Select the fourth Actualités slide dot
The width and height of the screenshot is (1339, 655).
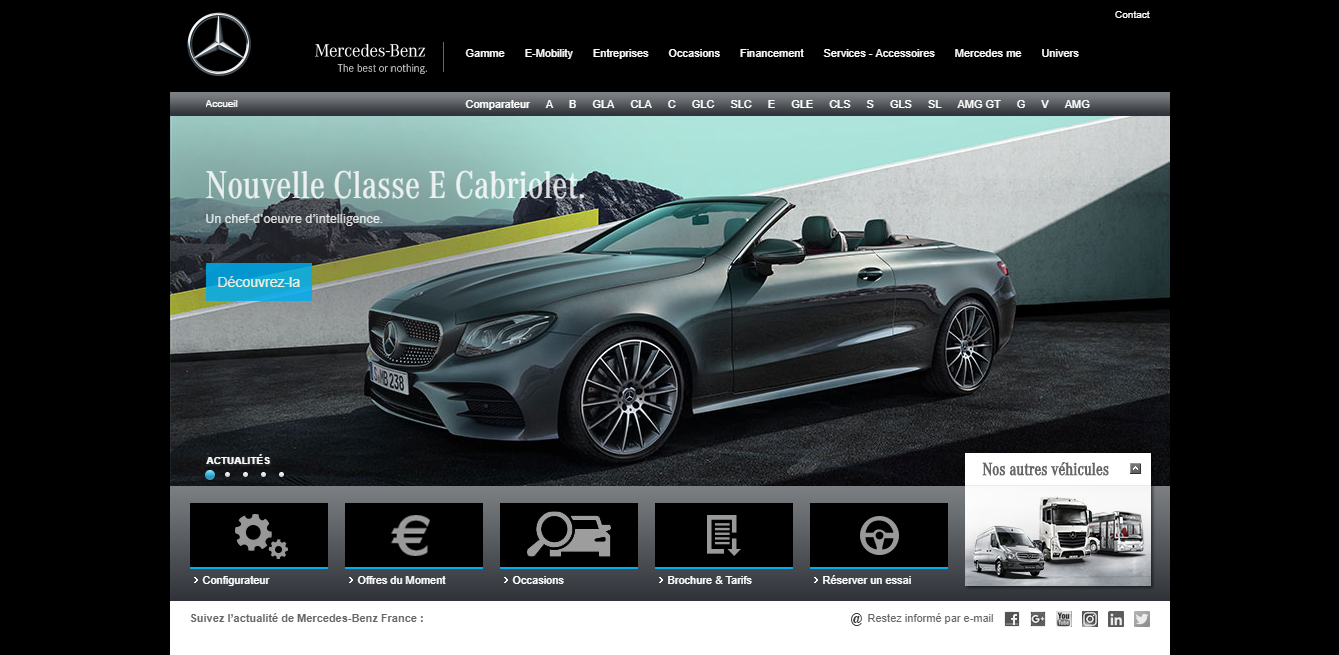tap(264, 475)
